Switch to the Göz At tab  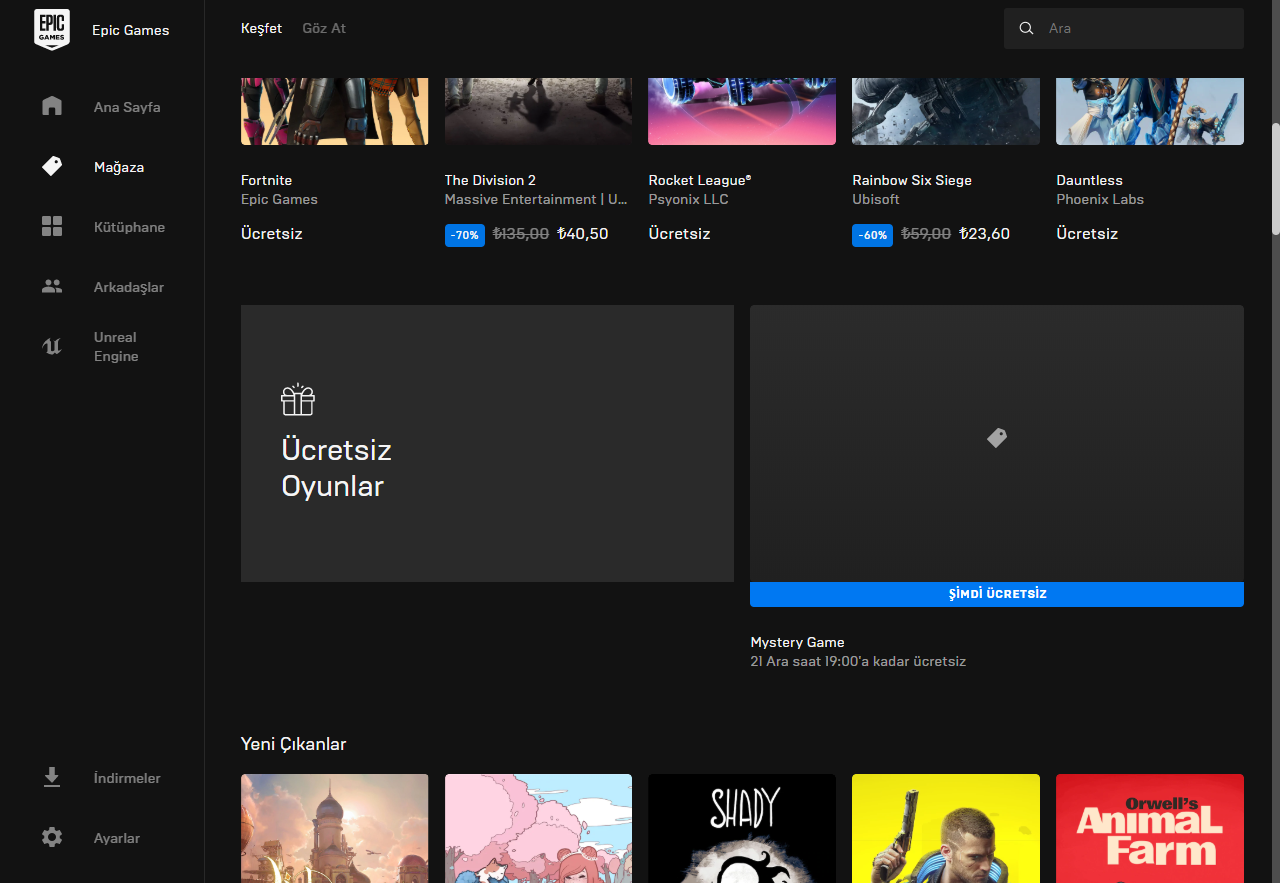tap(324, 28)
